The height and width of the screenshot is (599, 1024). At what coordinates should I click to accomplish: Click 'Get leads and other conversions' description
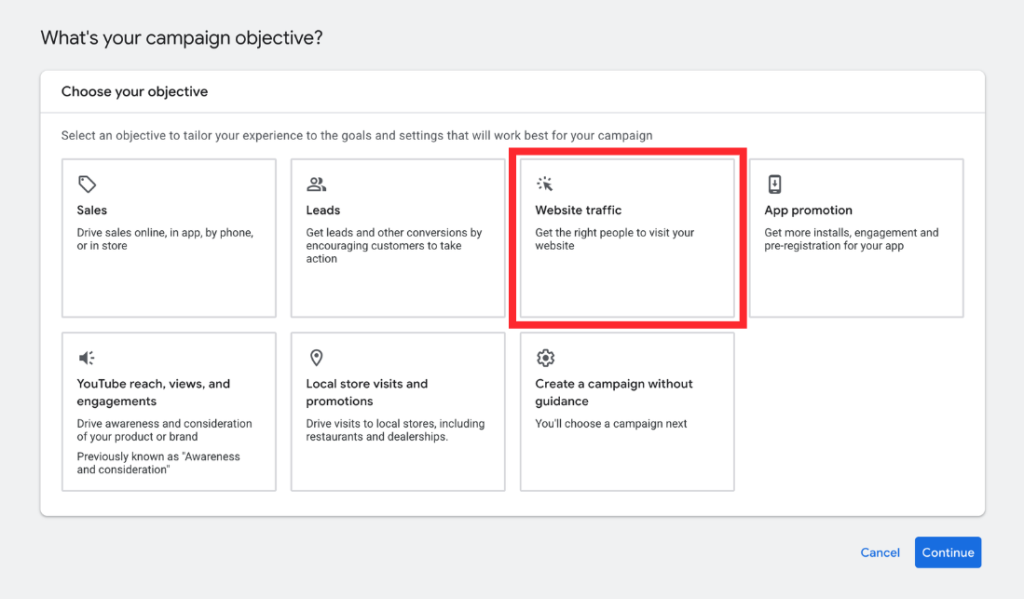click(x=394, y=246)
